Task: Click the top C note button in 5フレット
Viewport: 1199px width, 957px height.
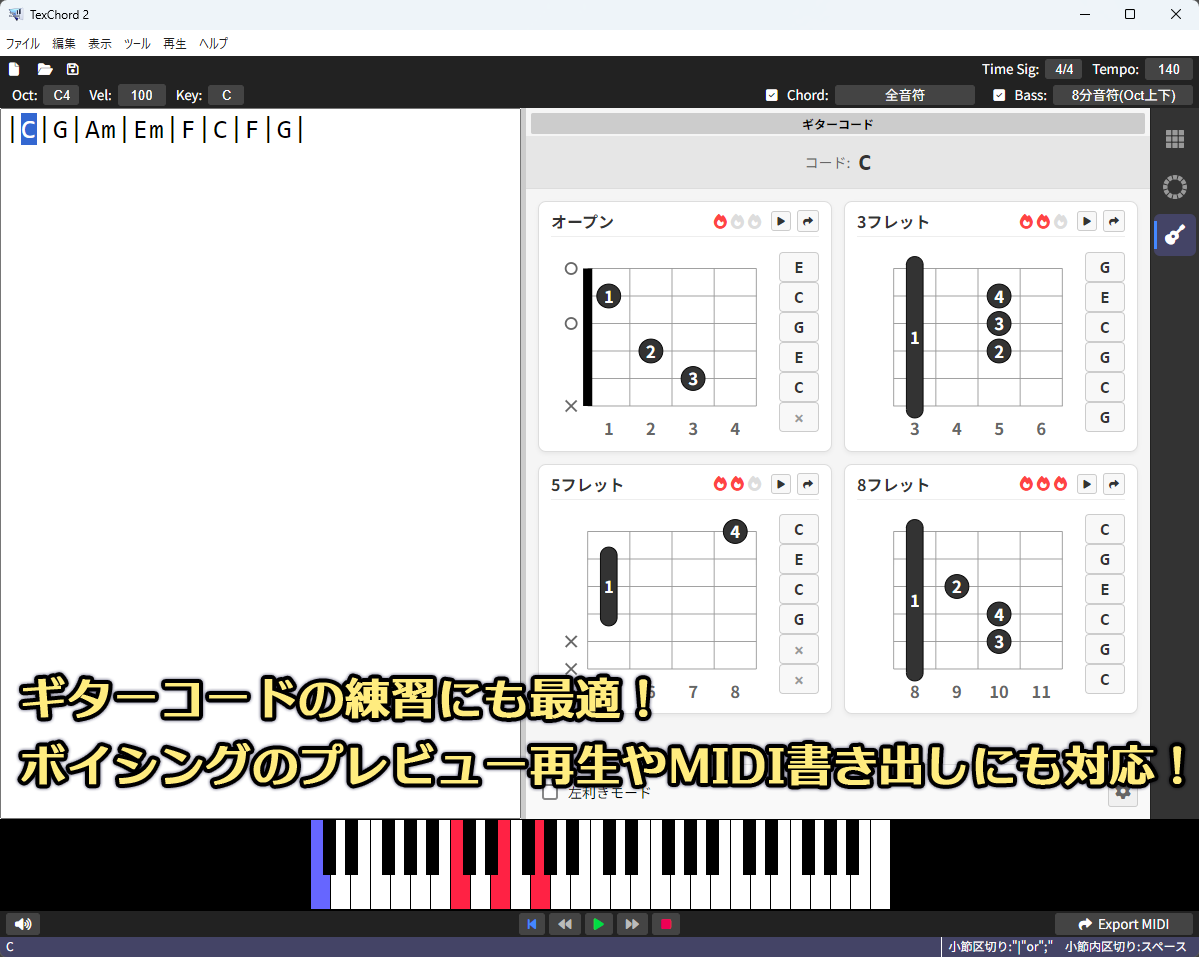Action: (799, 530)
